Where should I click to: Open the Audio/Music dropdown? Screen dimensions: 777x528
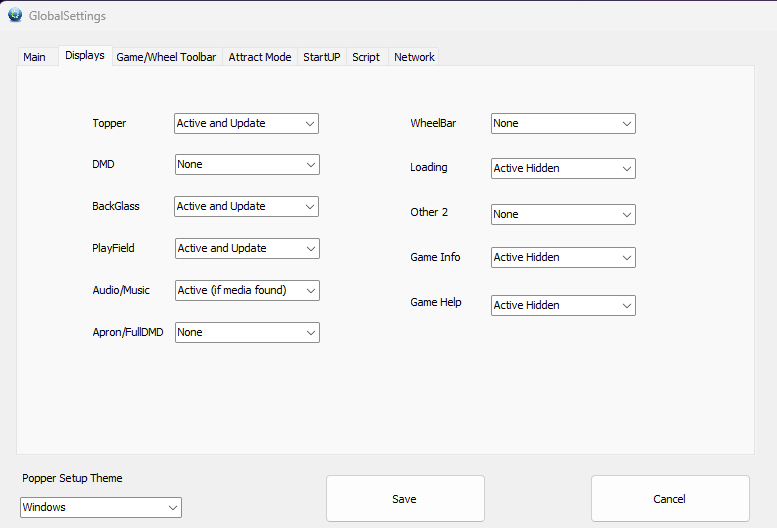click(247, 291)
